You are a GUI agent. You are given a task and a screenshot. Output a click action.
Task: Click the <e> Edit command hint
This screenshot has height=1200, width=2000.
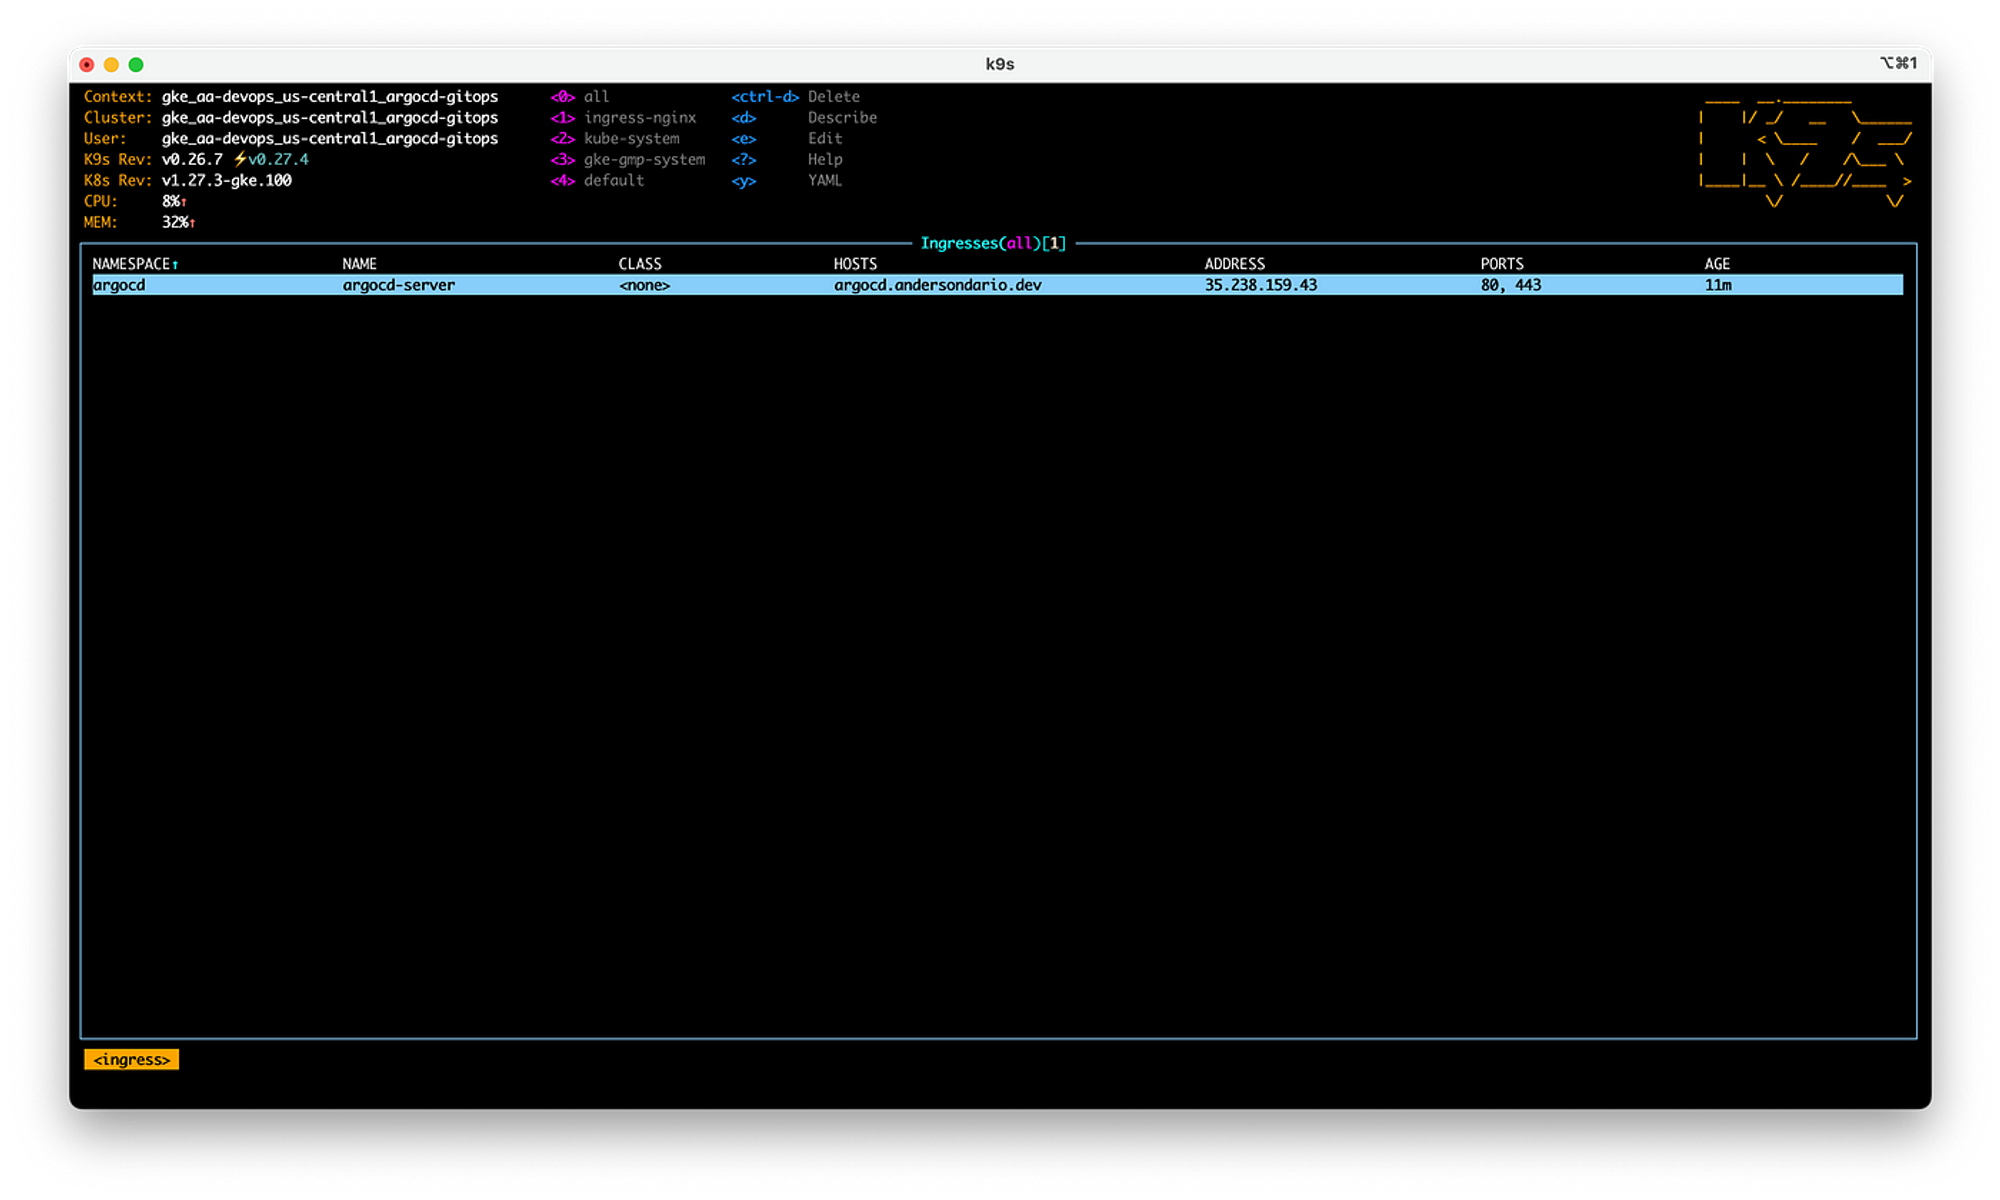(x=786, y=139)
